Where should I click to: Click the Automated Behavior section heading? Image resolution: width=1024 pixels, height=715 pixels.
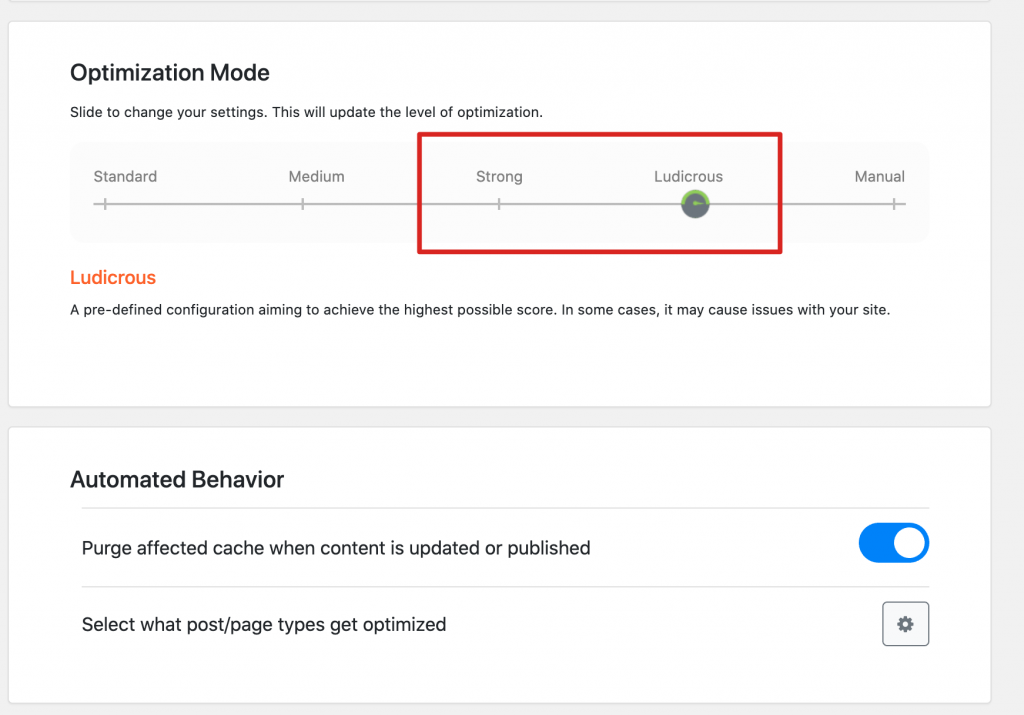[x=177, y=480]
